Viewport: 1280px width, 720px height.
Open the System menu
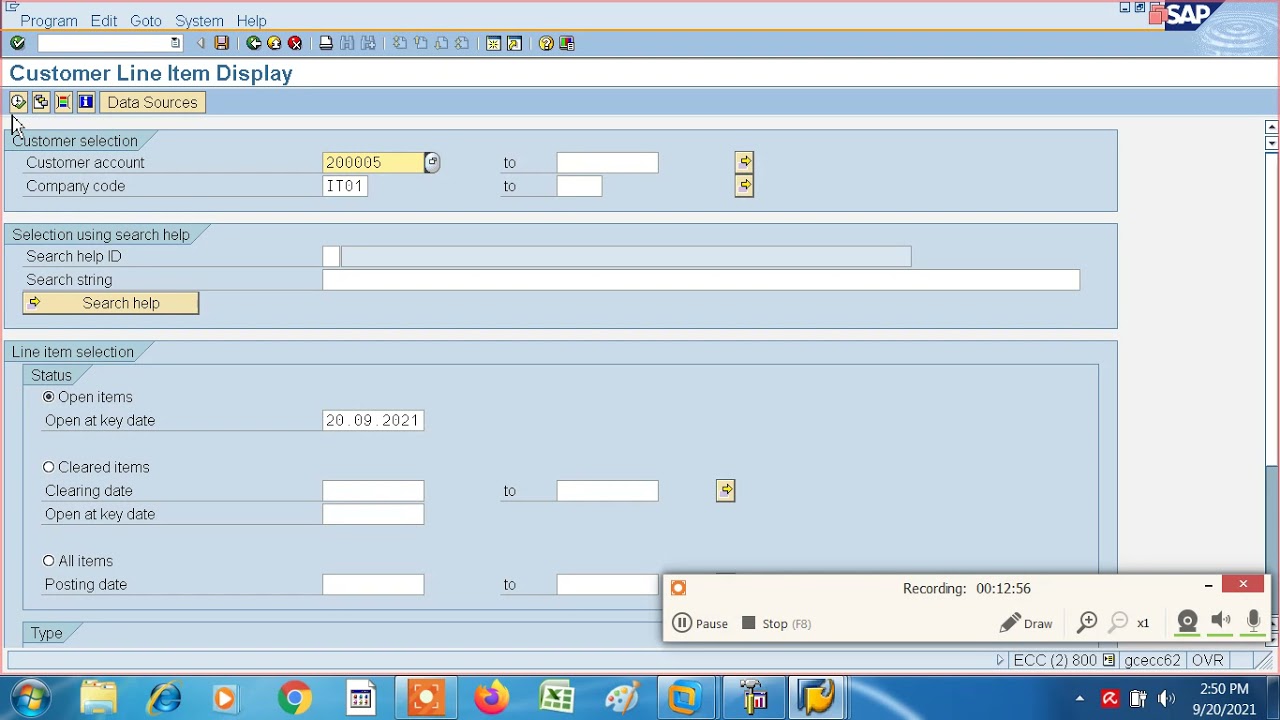(200, 20)
